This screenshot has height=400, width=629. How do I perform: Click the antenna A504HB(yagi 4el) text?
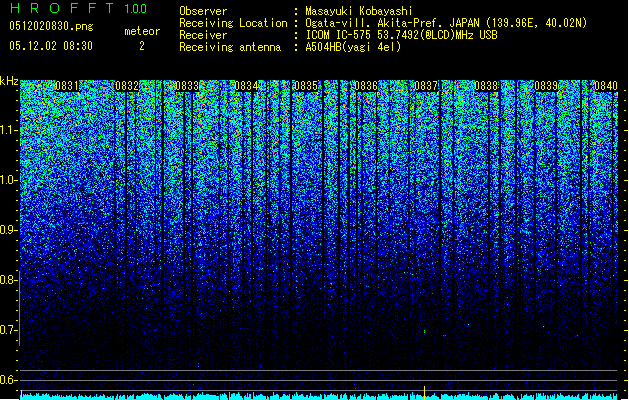pyautogui.click(x=353, y=47)
